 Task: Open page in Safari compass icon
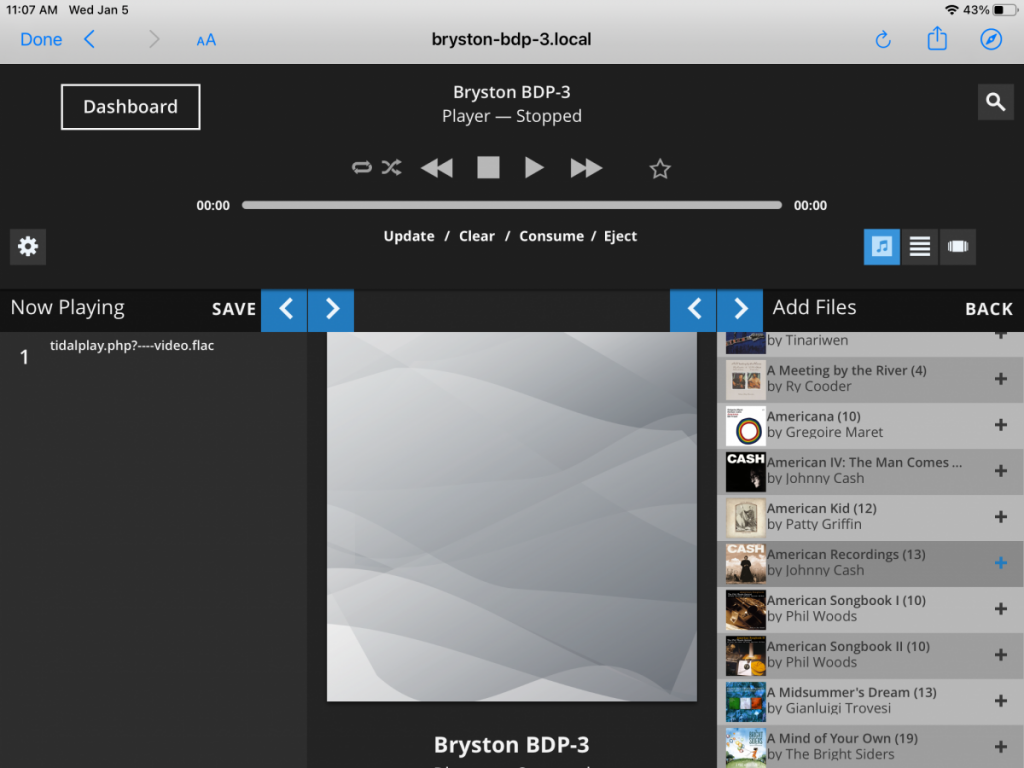point(991,40)
